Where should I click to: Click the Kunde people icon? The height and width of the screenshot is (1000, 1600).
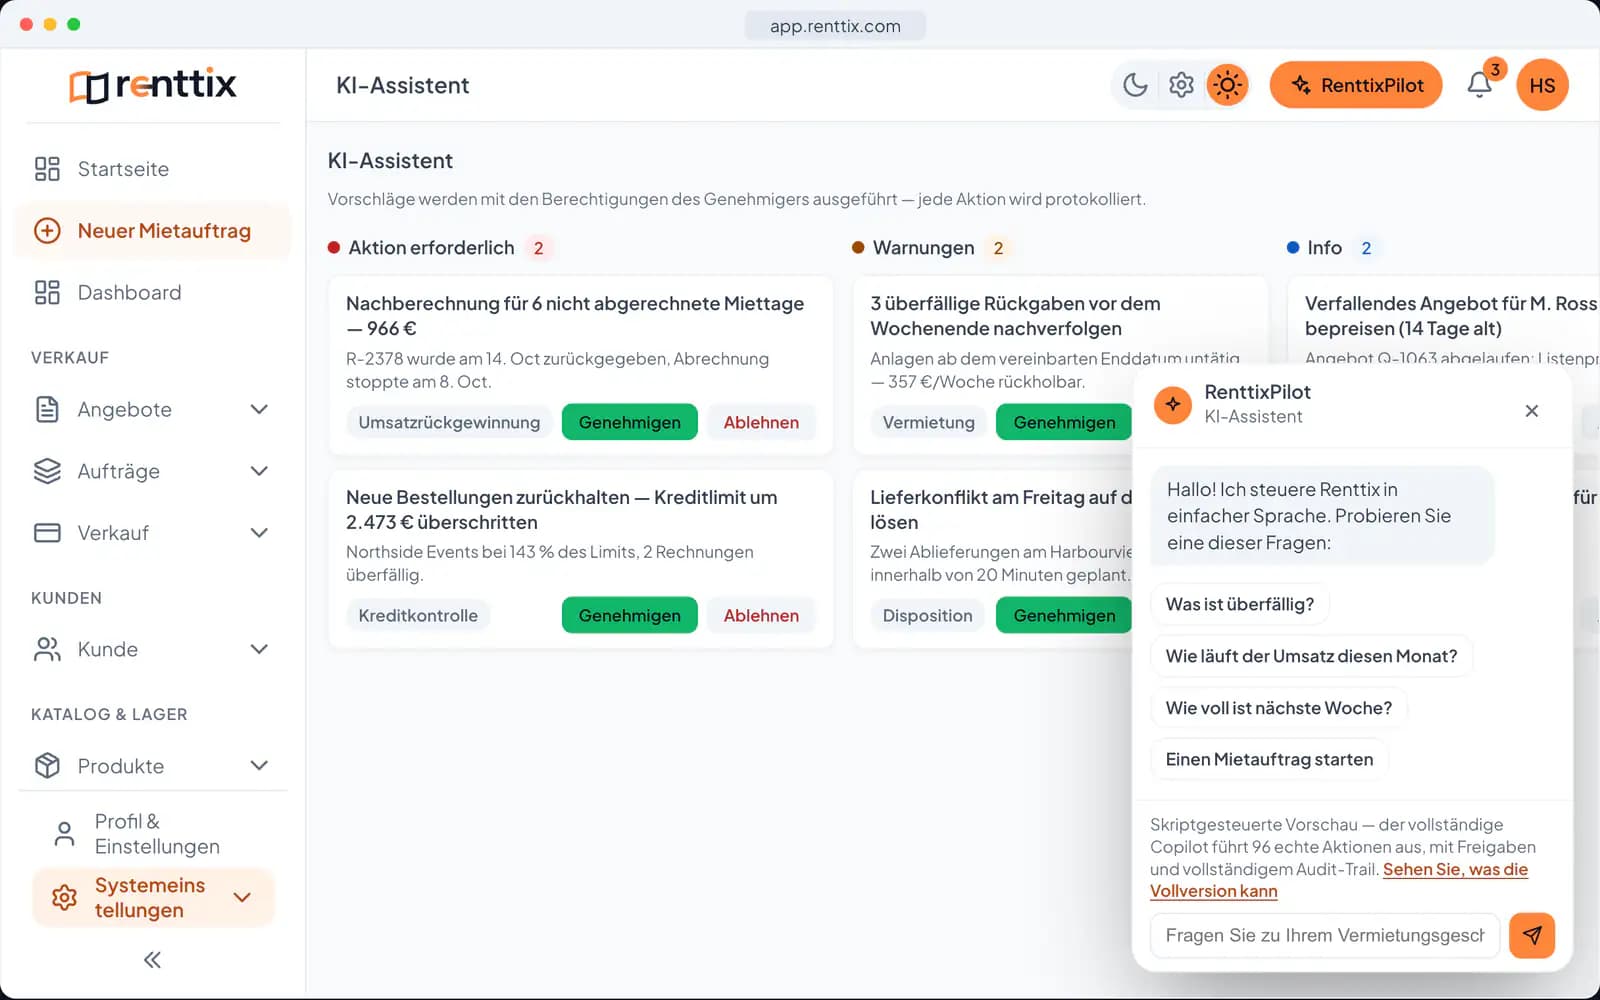(x=47, y=649)
